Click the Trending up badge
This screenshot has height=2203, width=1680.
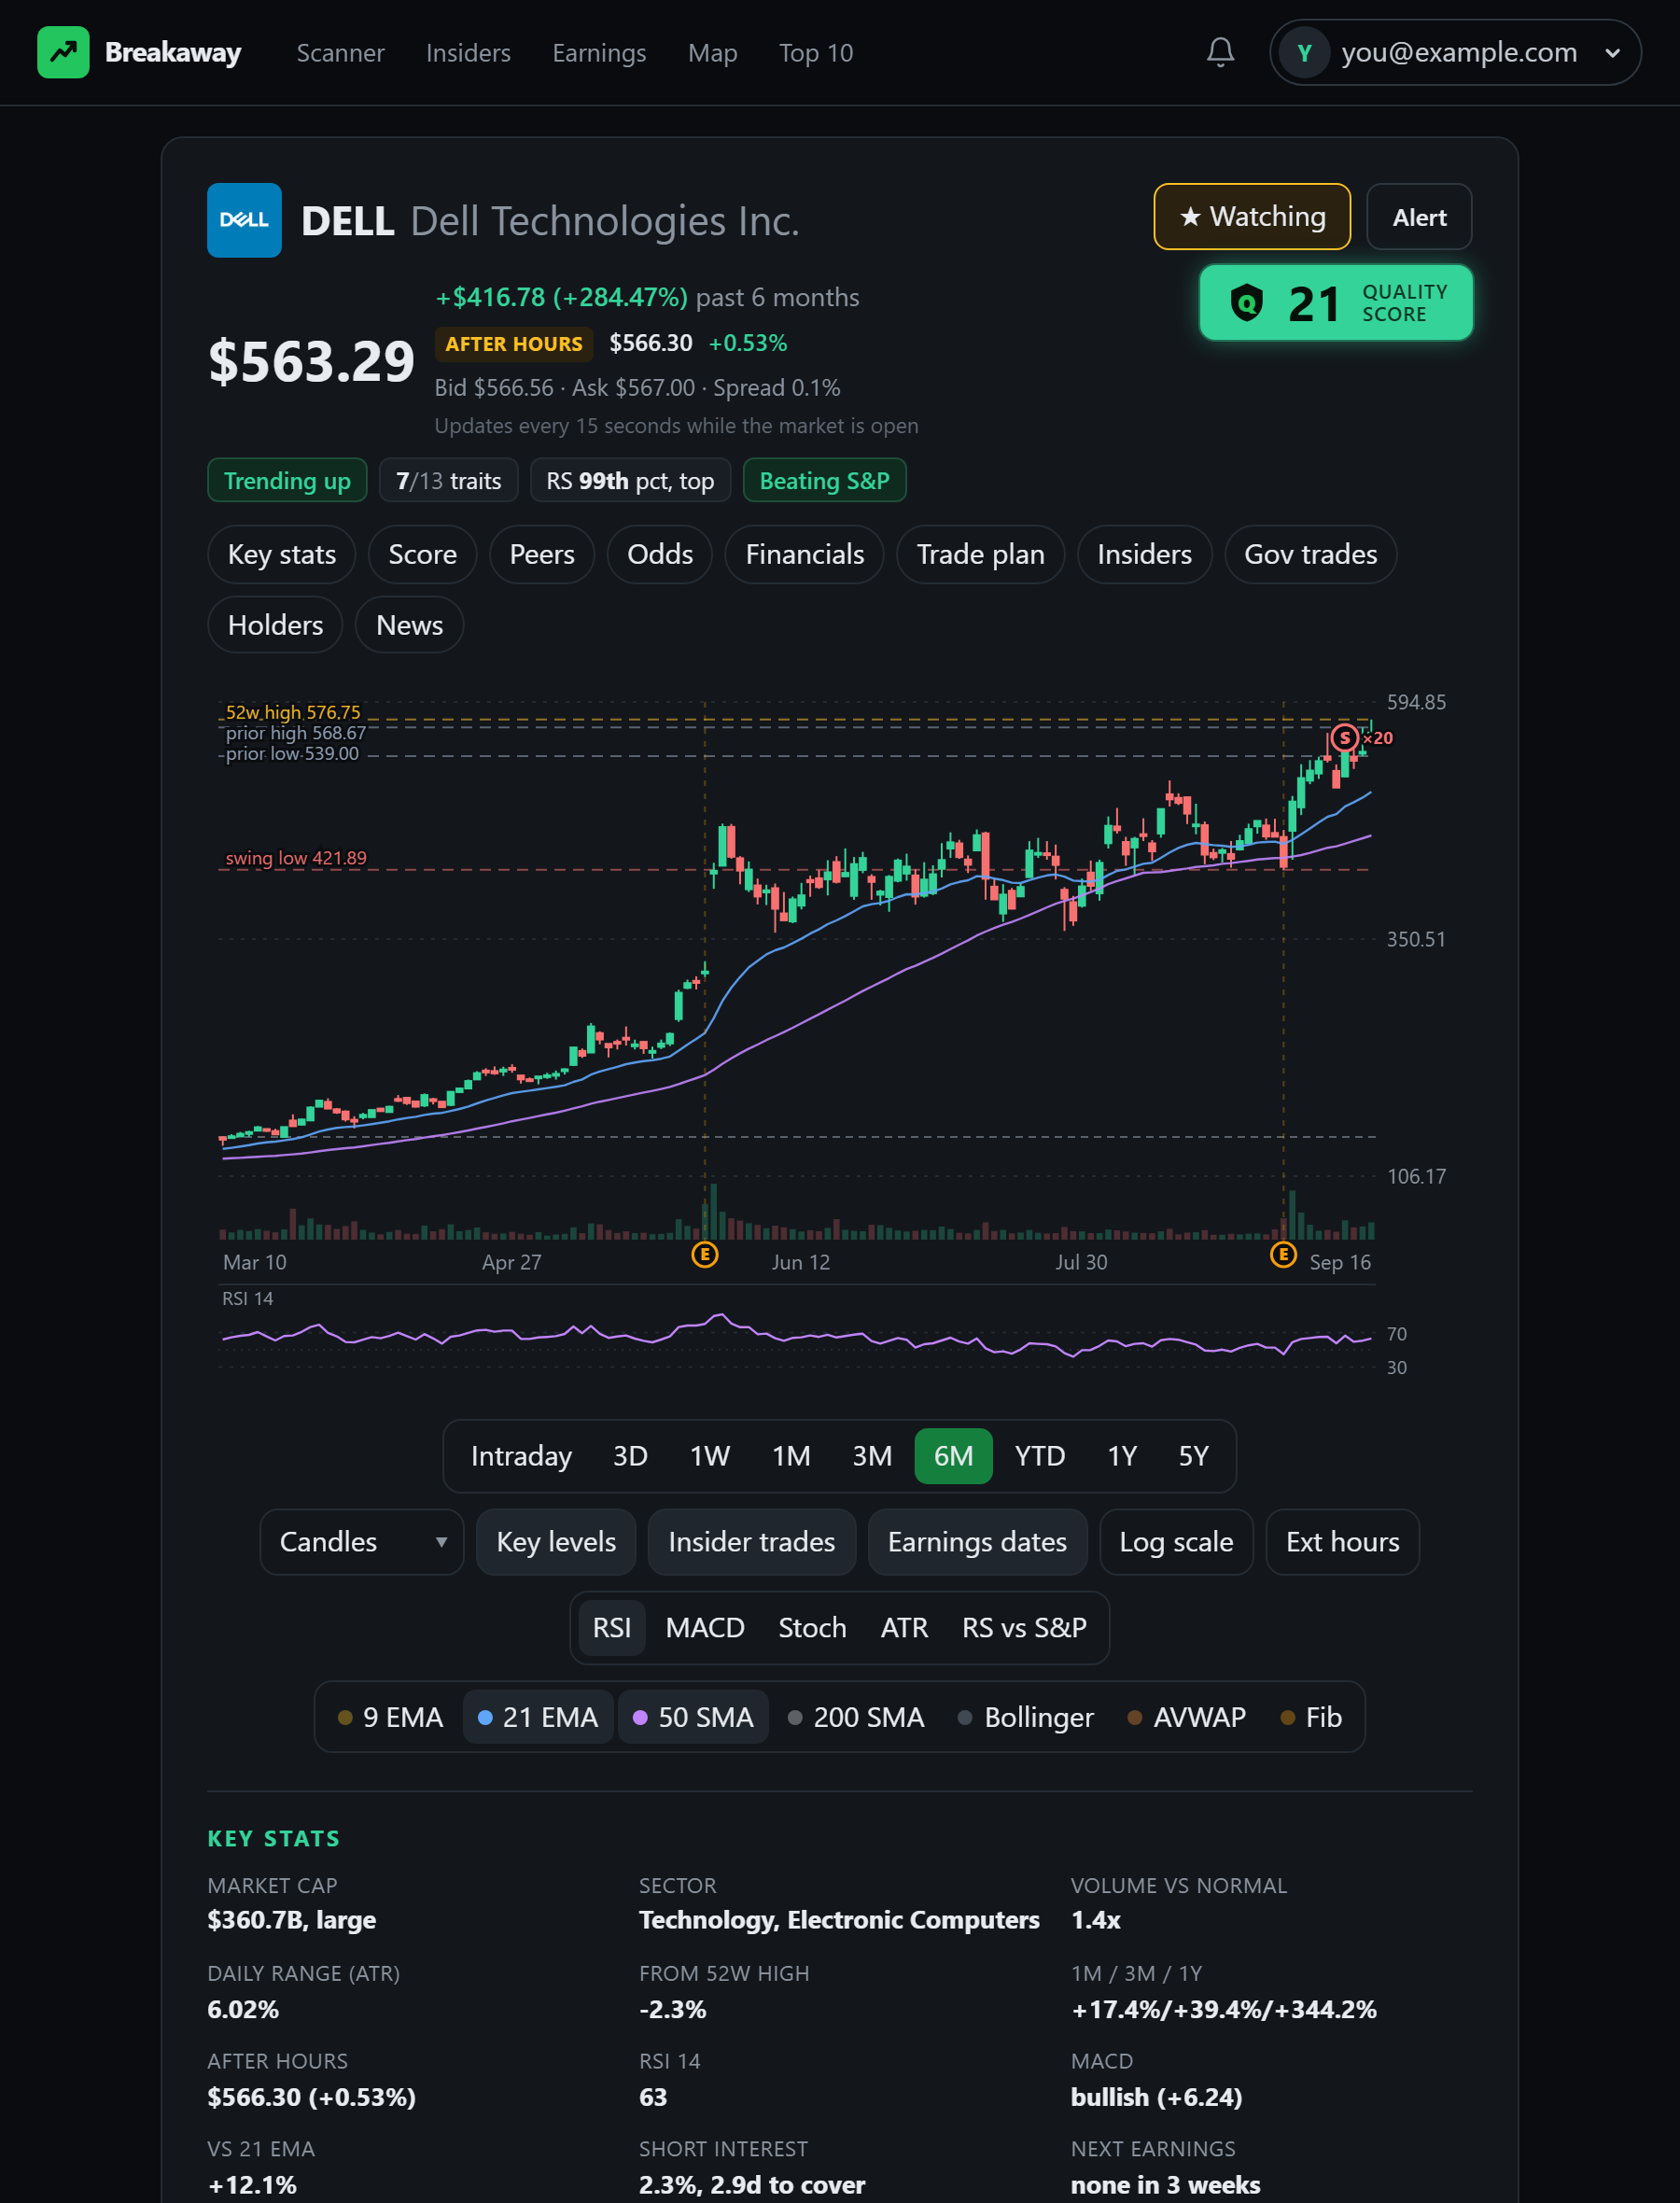(287, 480)
